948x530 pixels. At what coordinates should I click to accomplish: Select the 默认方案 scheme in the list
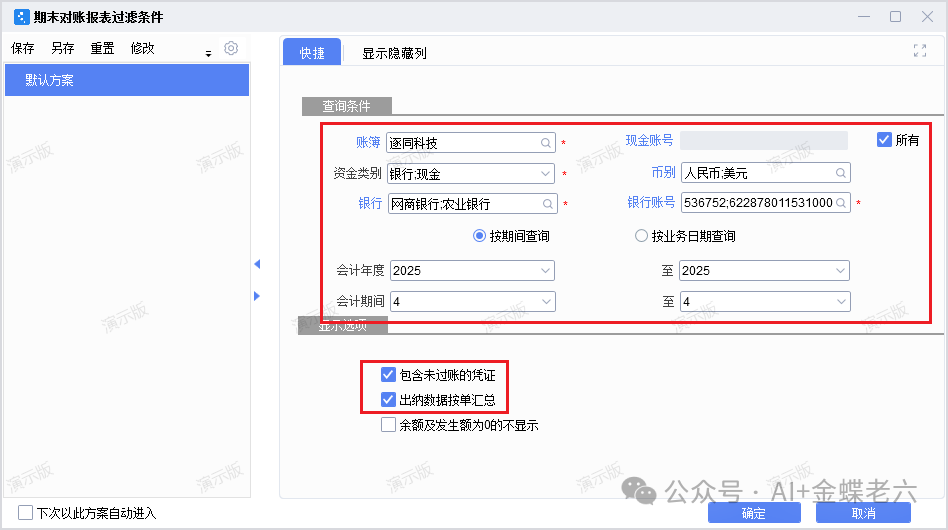coord(126,80)
